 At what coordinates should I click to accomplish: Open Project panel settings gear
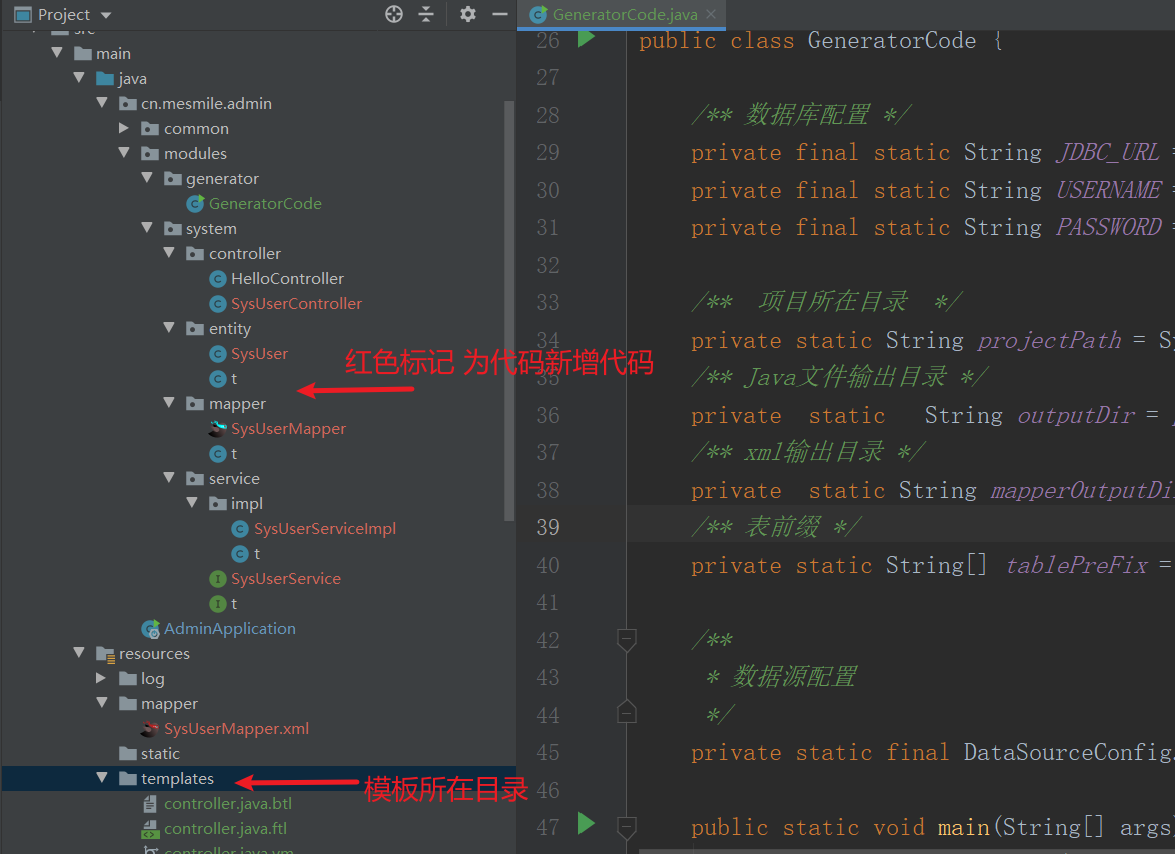coord(467,14)
